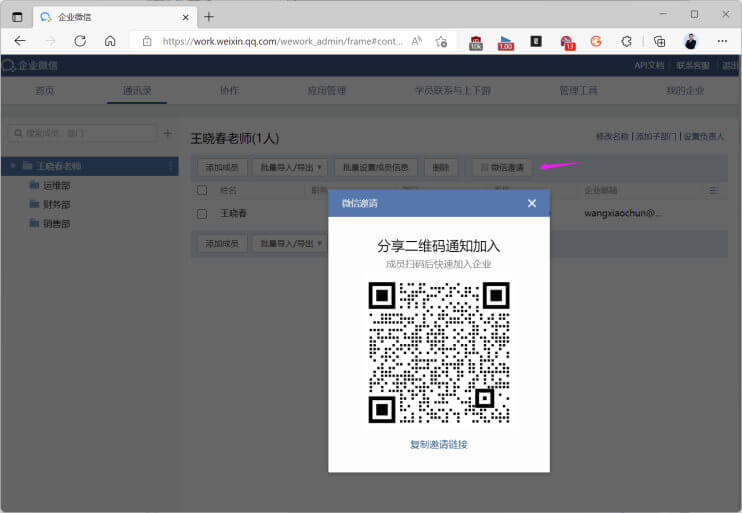Collapse the 王晓春老师 tree node arrow
Image resolution: width=742 pixels, height=513 pixels.
pyautogui.click(x=13, y=166)
